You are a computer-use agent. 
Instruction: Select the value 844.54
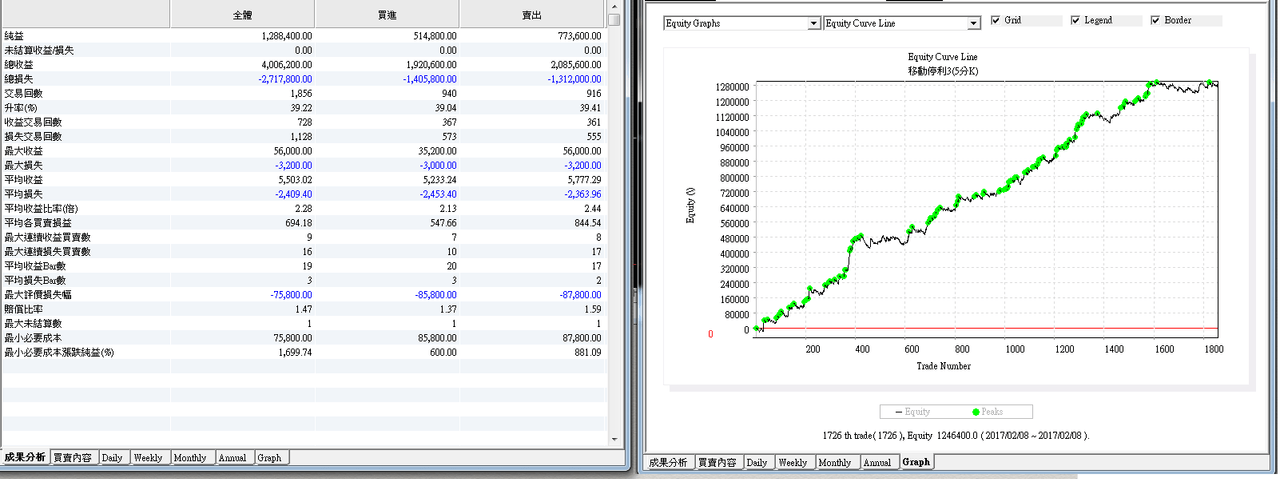587,222
